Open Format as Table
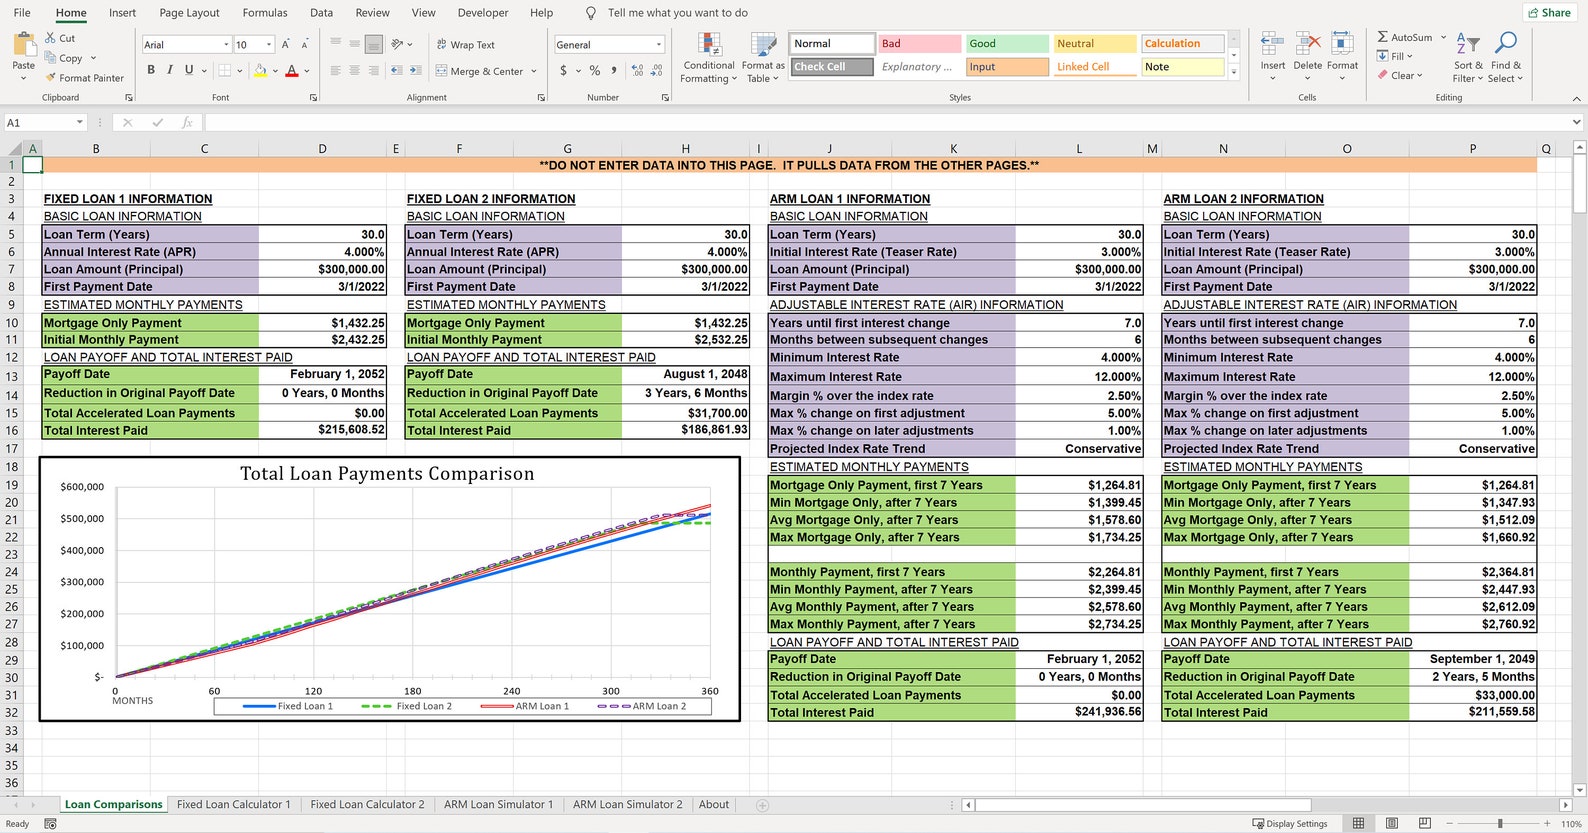 click(x=763, y=58)
